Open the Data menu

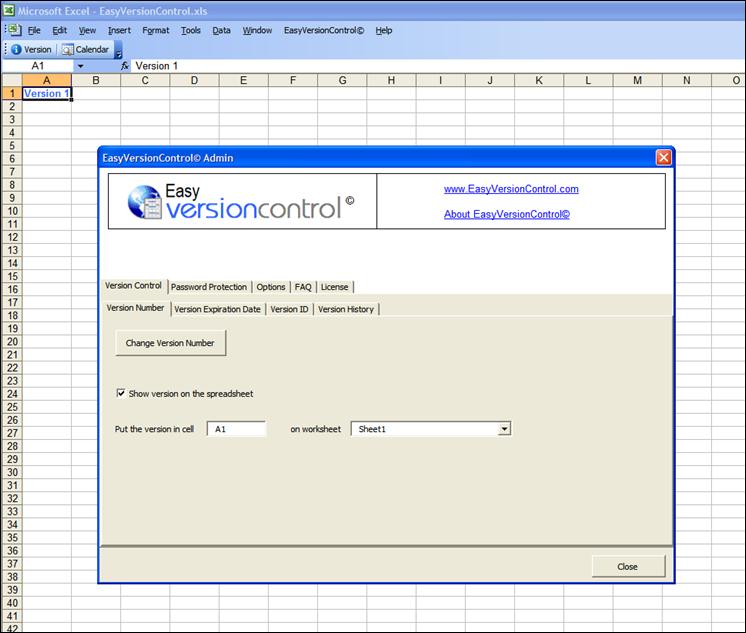[221, 30]
